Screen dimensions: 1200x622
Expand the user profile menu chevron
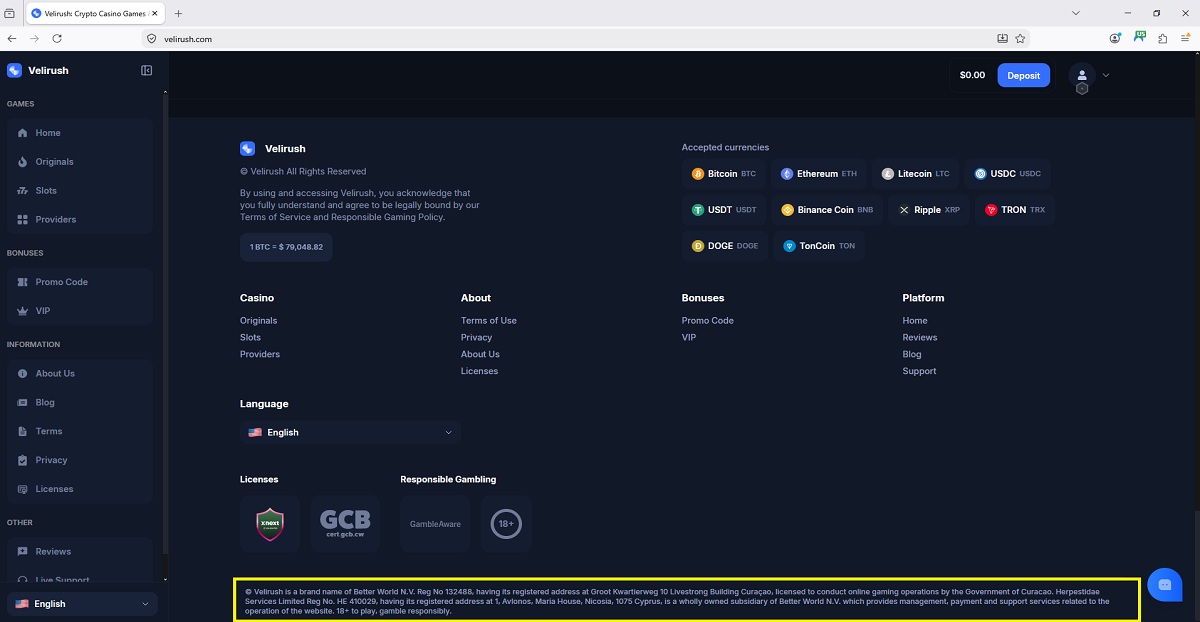pyautogui.click(x=1106, y=75)
